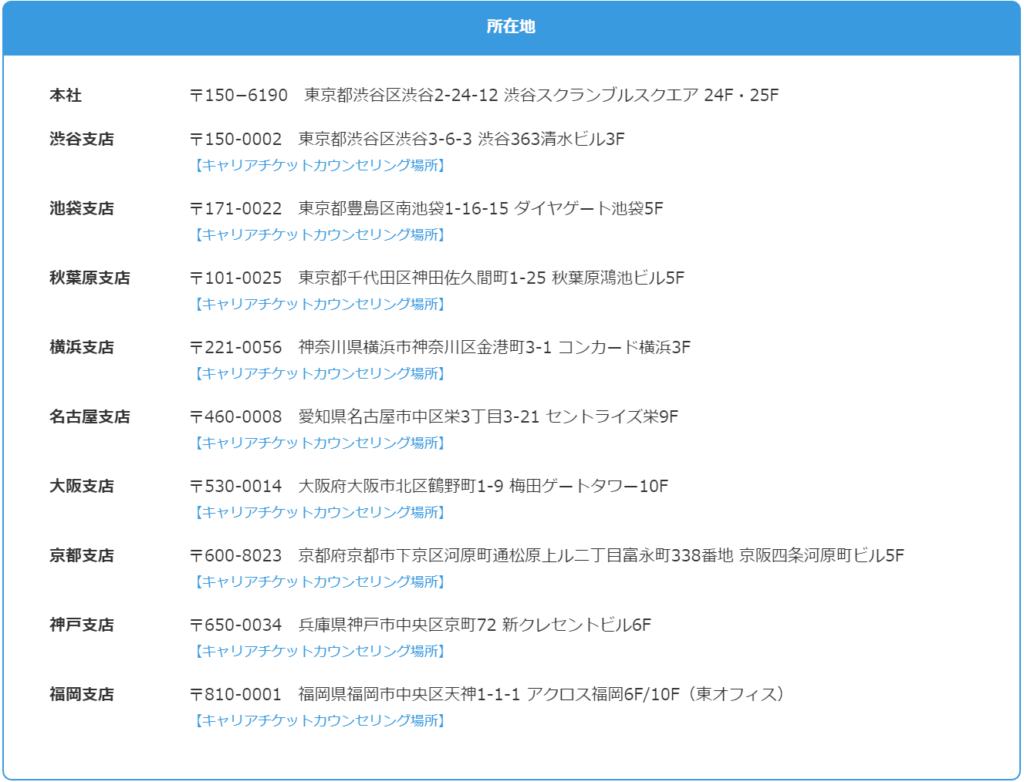Click the address 〒150-0002 渋谷363清水ビル3F
Image resolution: width=1024 pixels, height=782 pixels.
pos(407,139)
